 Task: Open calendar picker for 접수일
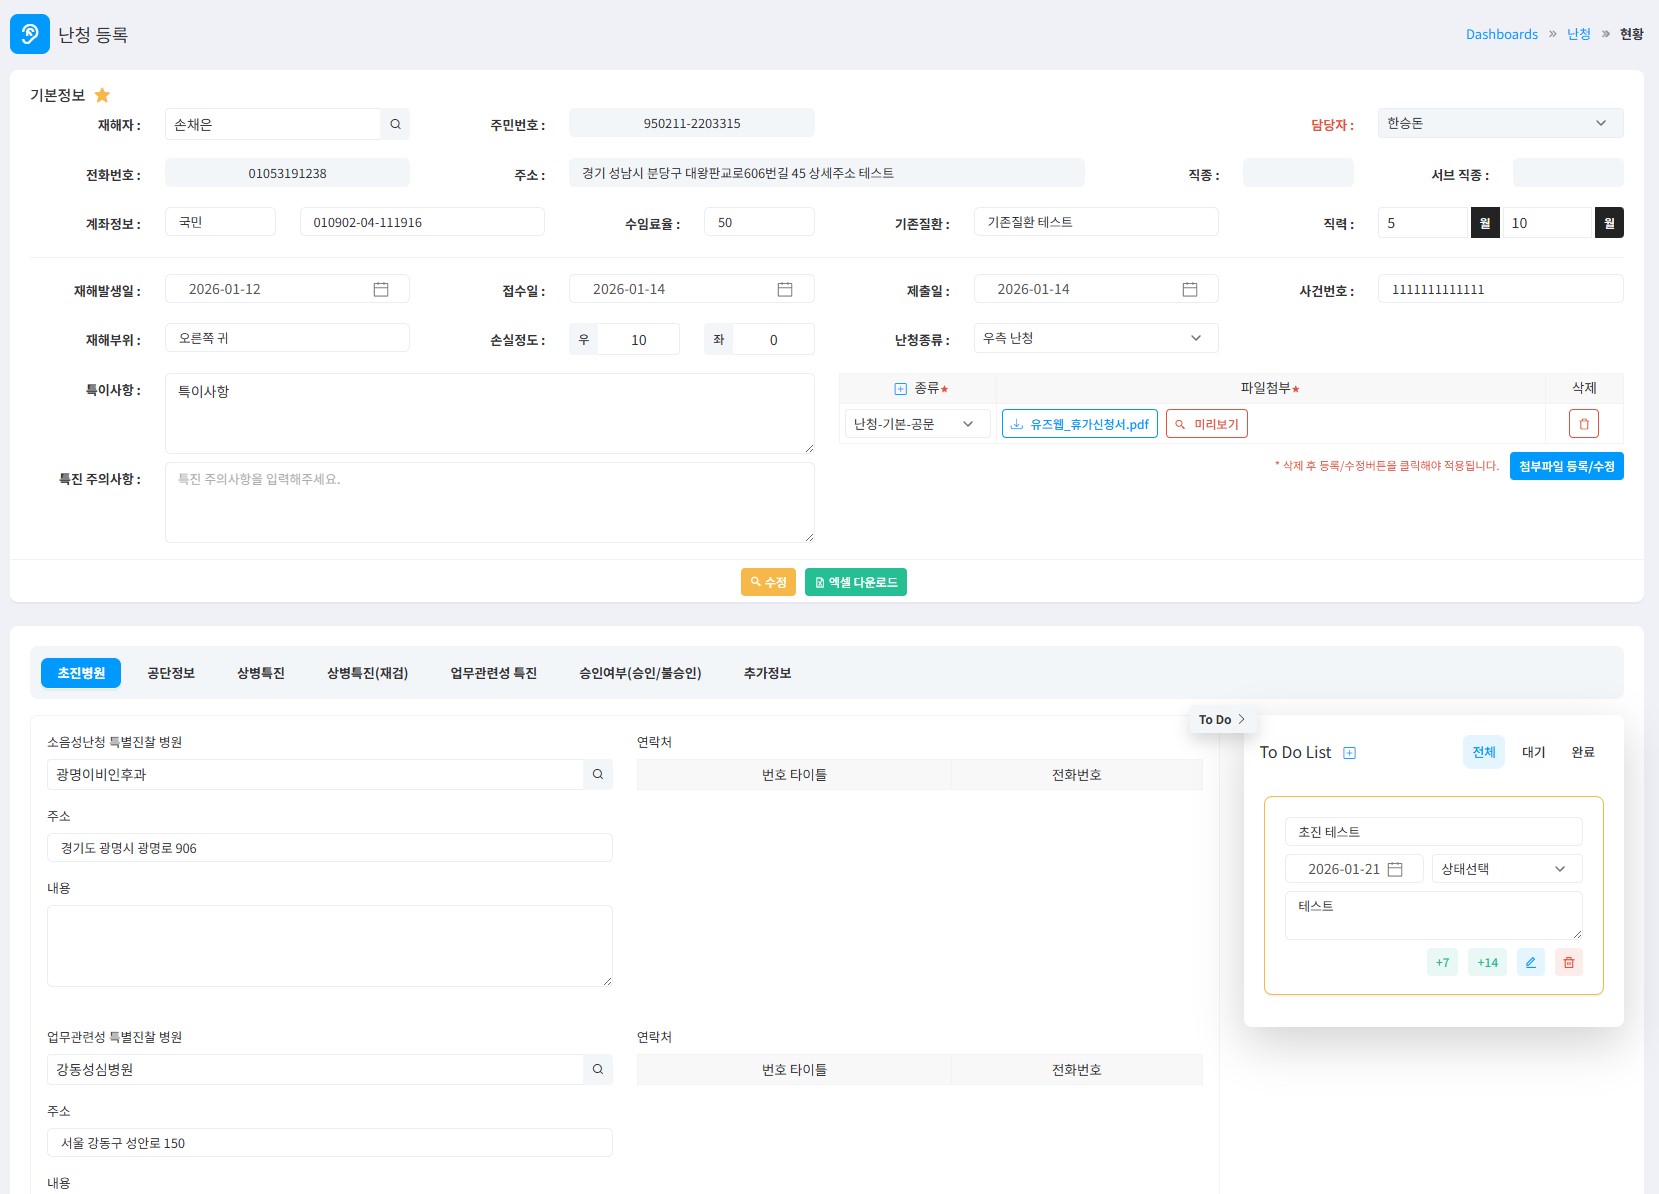785,289
